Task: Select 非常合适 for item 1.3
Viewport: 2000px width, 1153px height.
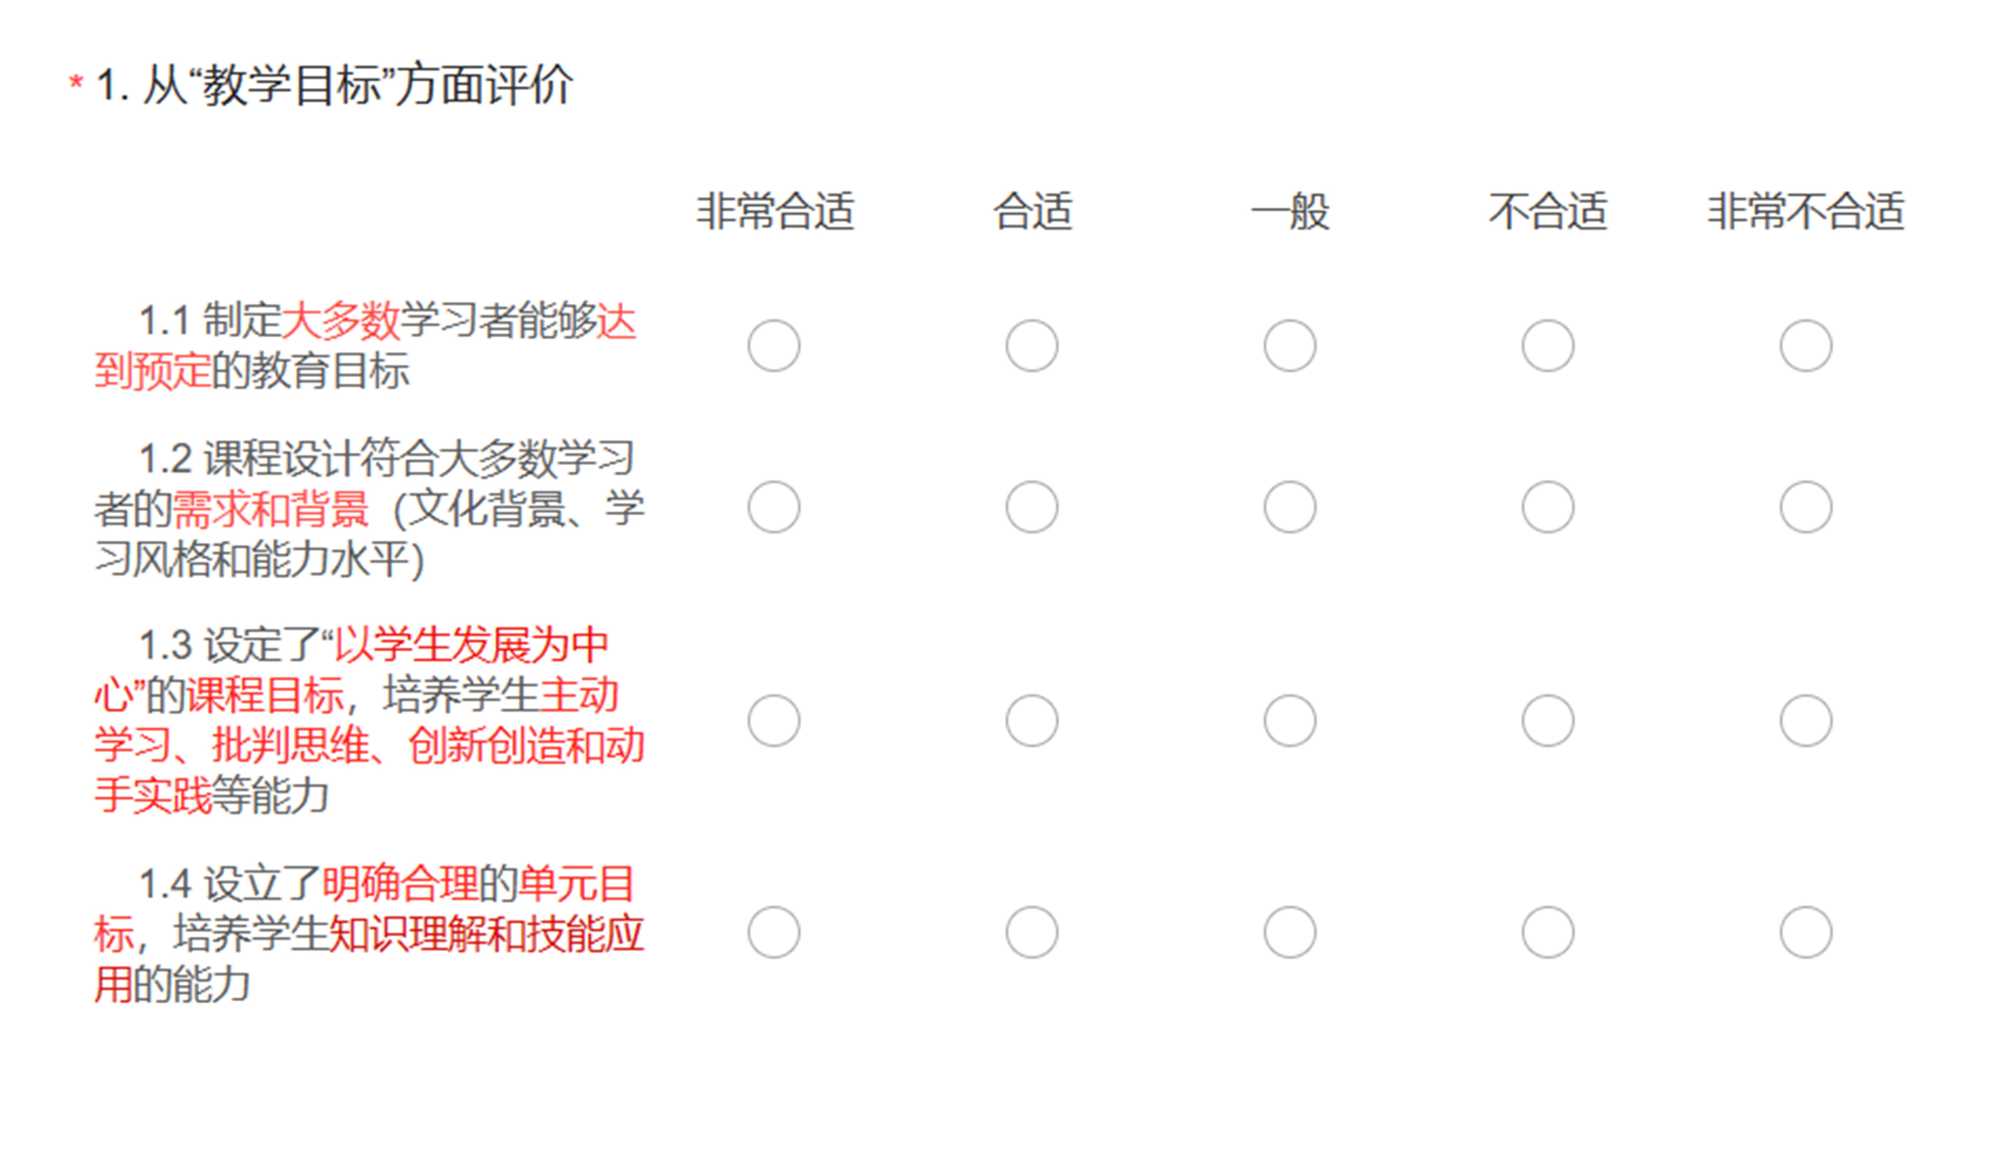Action: point(774,720)
